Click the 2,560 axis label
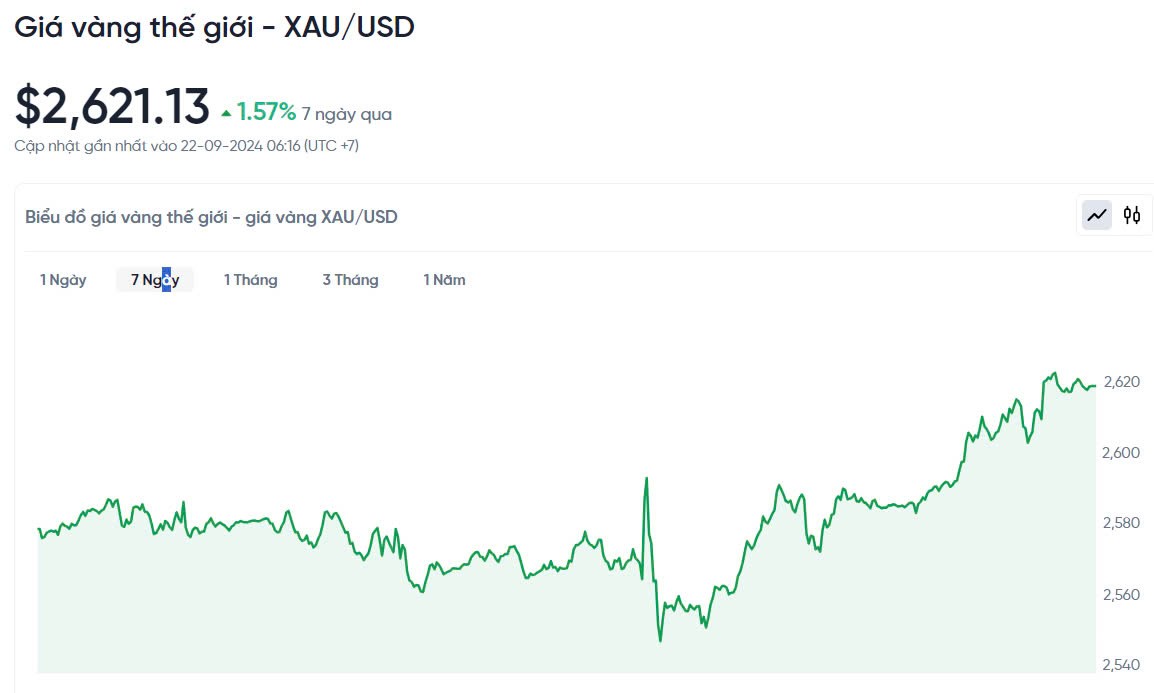Viewport: 1154px width, 693px height. (x=1121, y=595)
